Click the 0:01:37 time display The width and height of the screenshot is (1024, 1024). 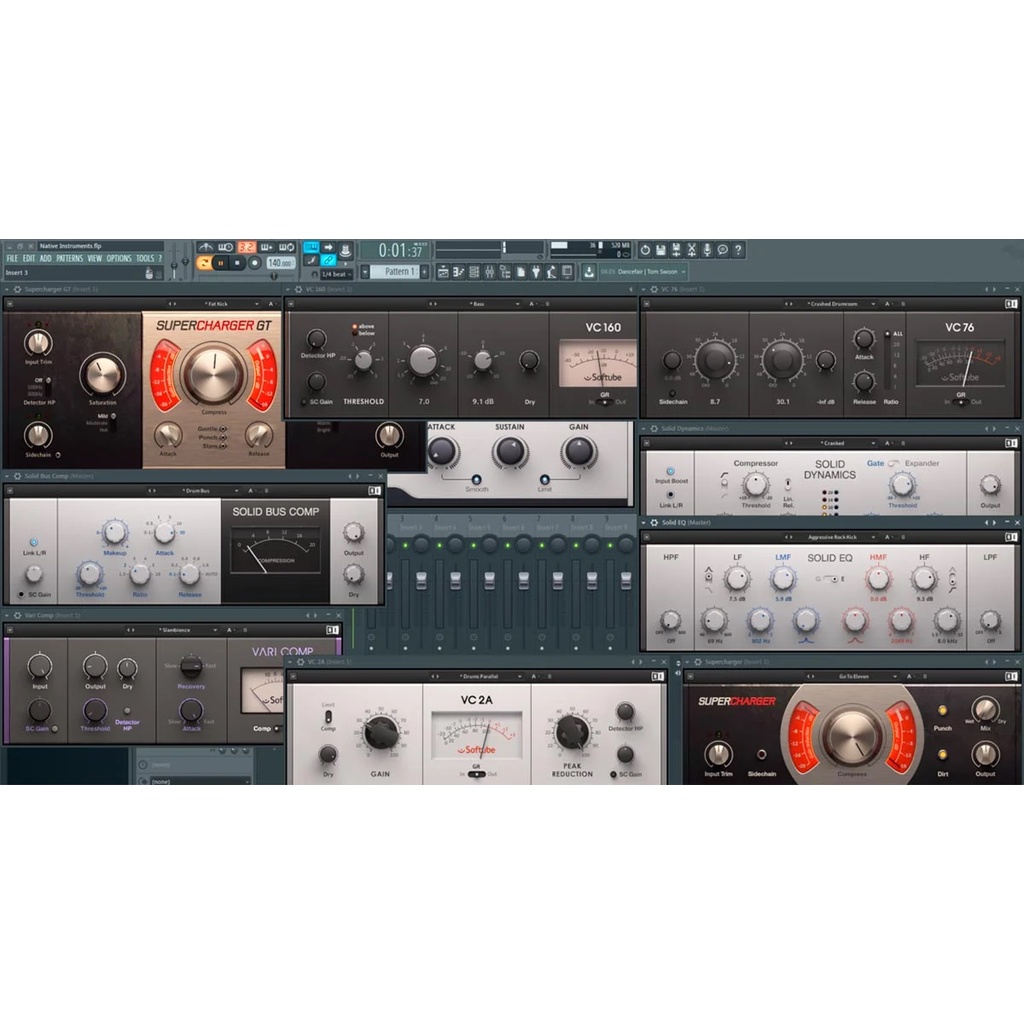394,251
